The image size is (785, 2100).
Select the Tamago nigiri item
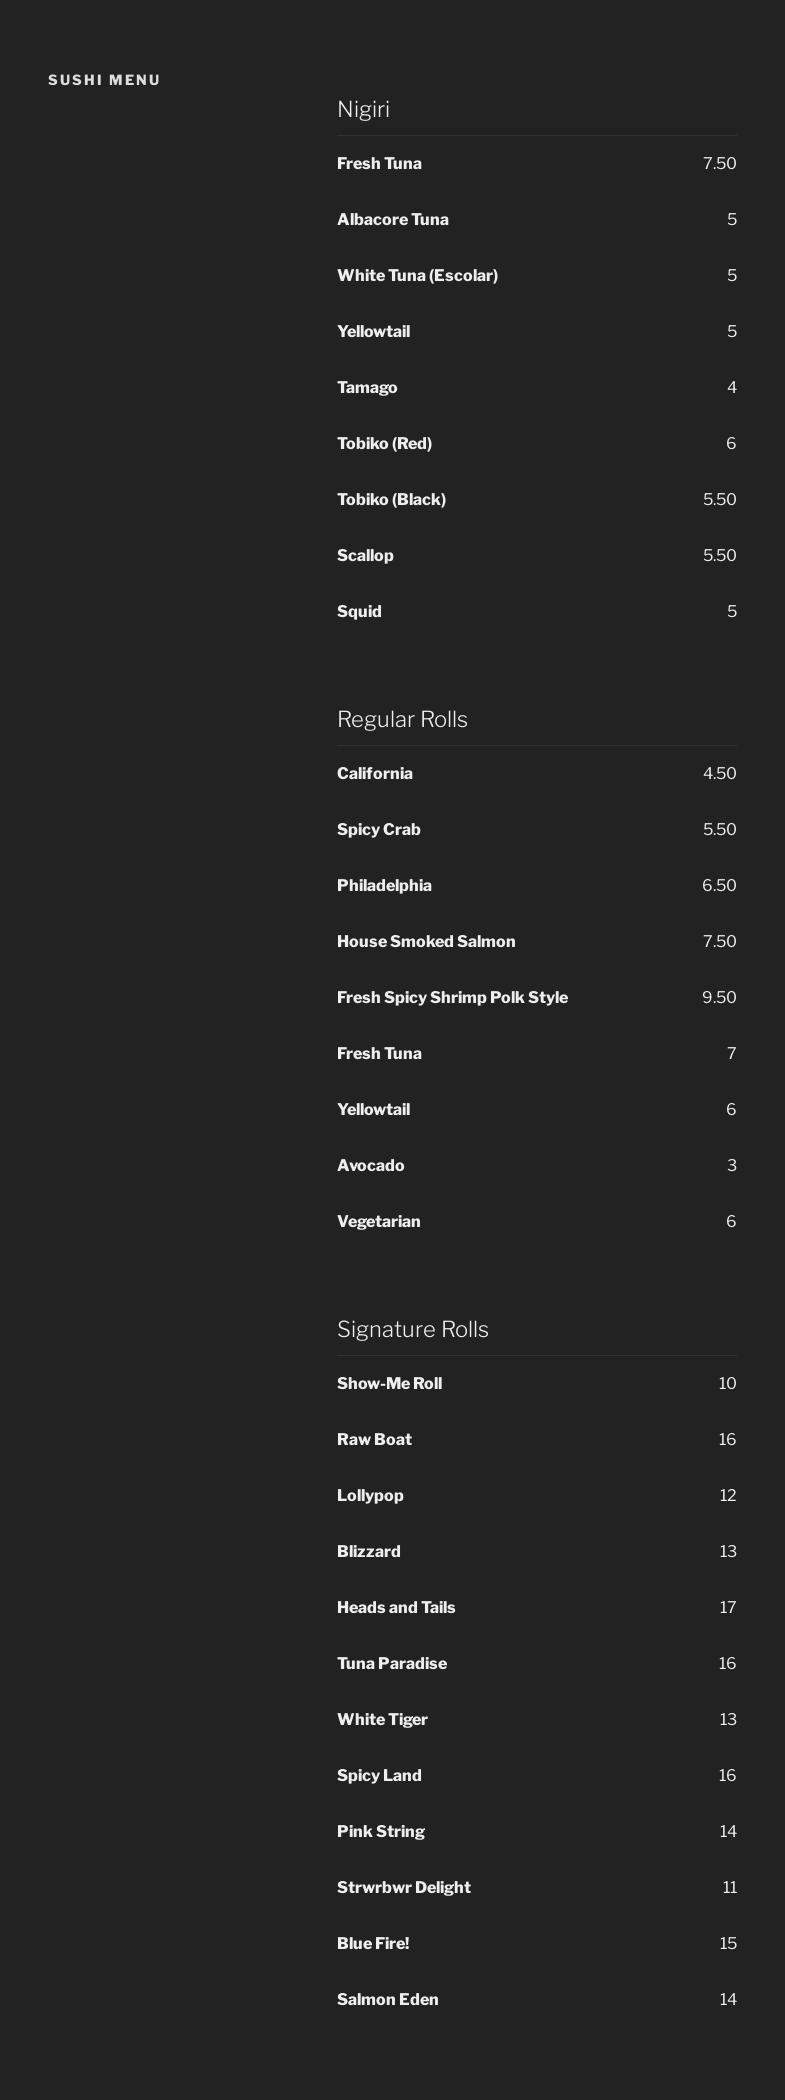[367, 387]
